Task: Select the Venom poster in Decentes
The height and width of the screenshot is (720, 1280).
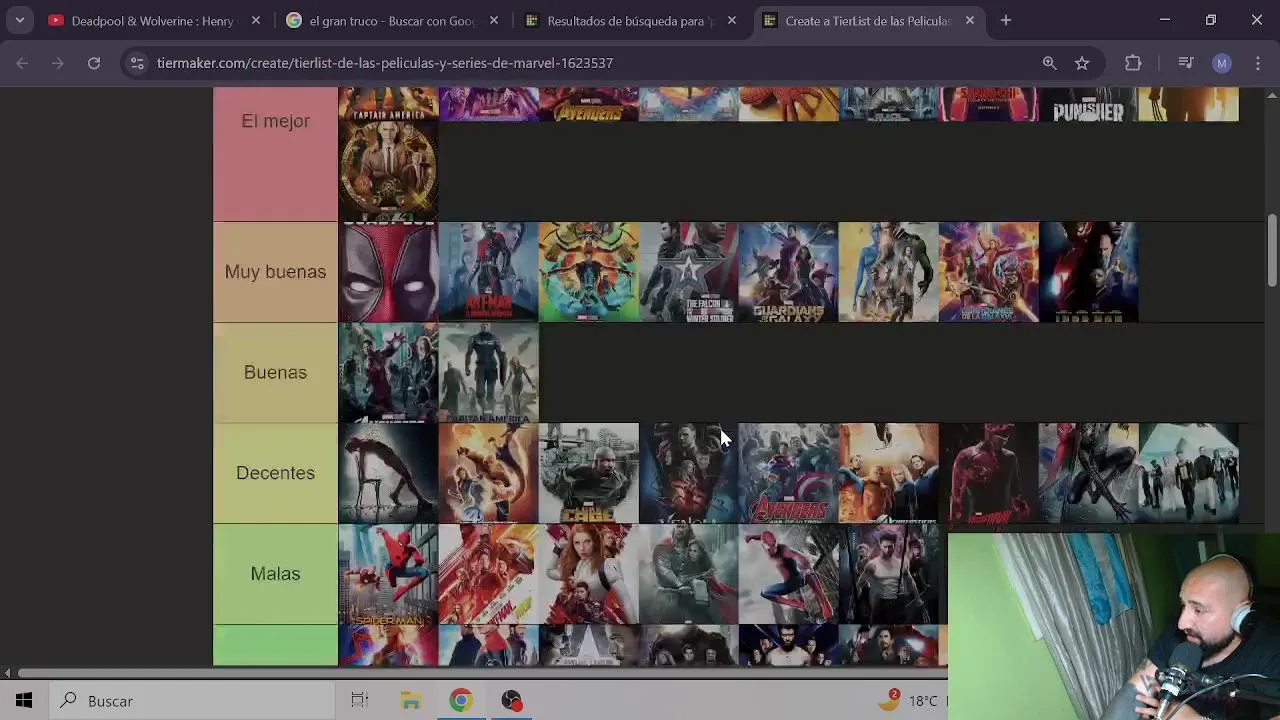Action: click(688, 473)
